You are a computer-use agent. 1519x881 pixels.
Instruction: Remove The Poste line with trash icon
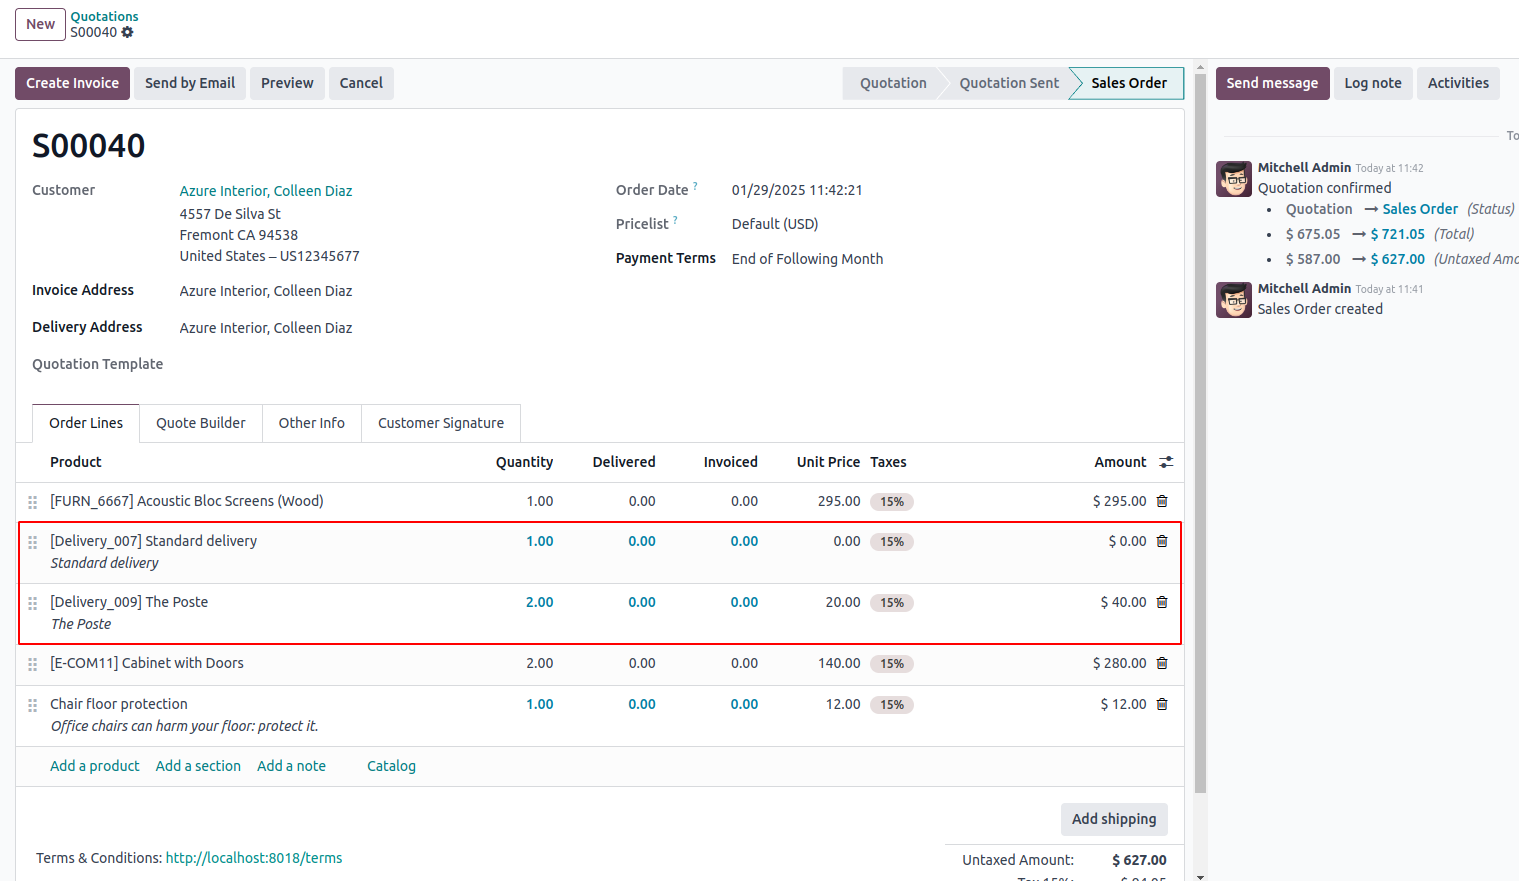coord(1162,602)
